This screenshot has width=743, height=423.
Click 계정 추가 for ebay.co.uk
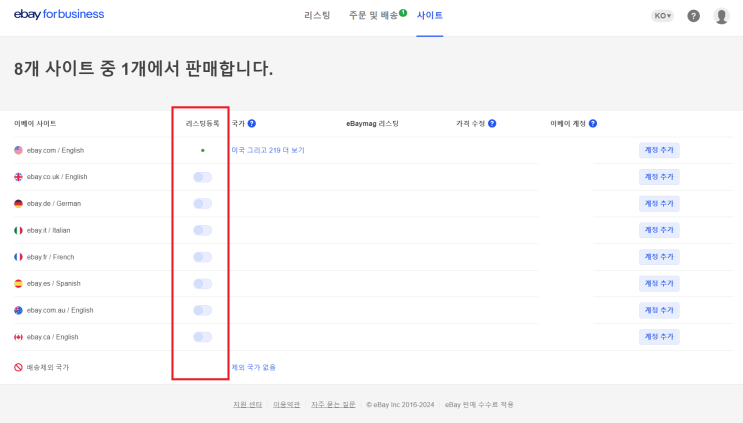[x=659, y=177]
